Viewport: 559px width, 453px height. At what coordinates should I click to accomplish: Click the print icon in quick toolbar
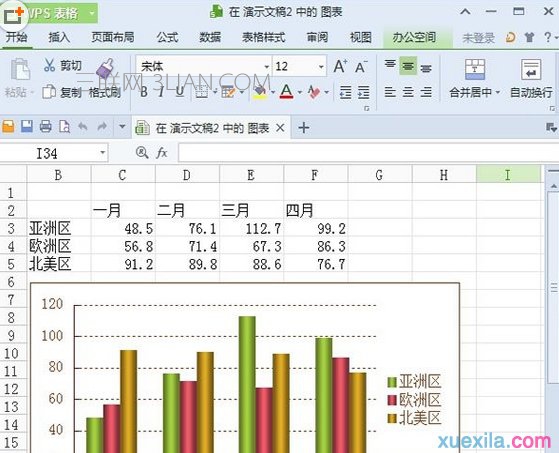click(x=46, y=127)
